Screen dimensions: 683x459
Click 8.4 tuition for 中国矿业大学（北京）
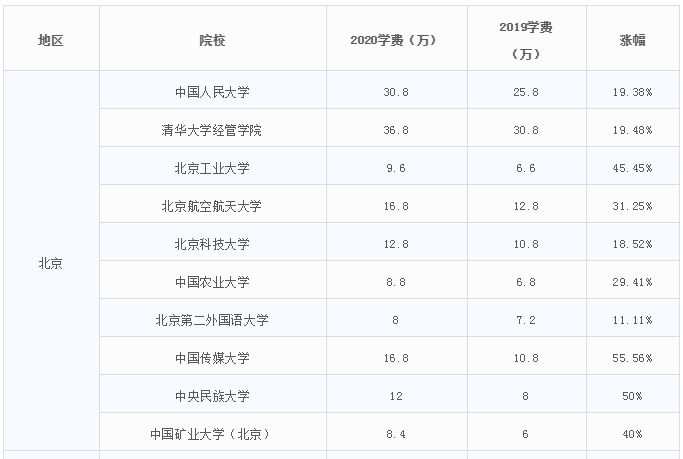(x=396, y=434)
